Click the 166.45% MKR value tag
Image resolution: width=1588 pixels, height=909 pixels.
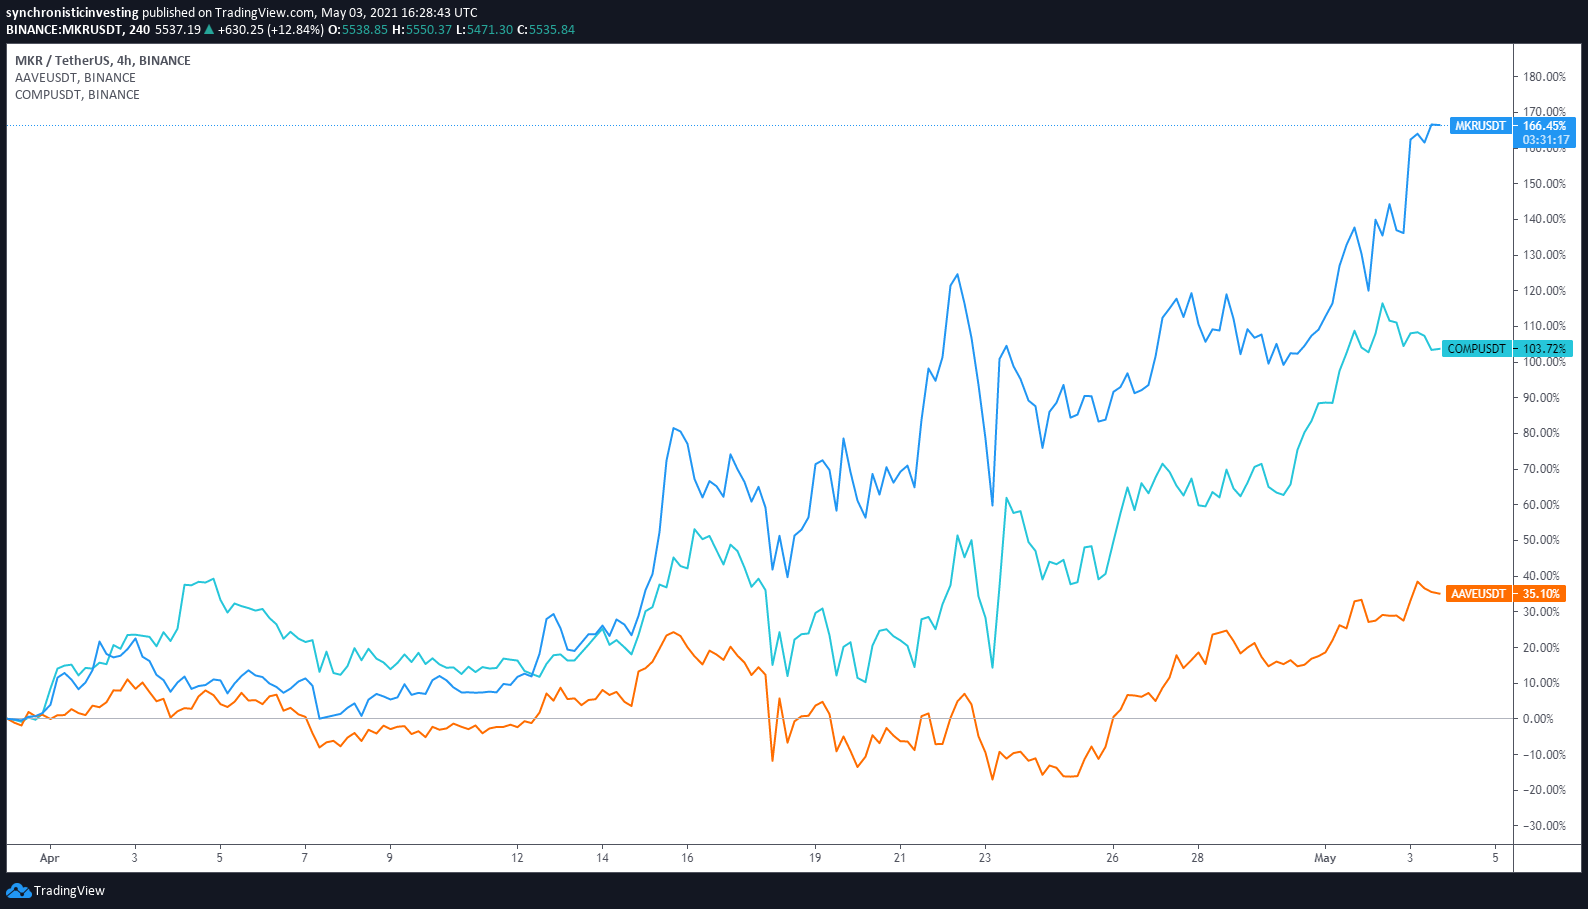pos(1545,126)
